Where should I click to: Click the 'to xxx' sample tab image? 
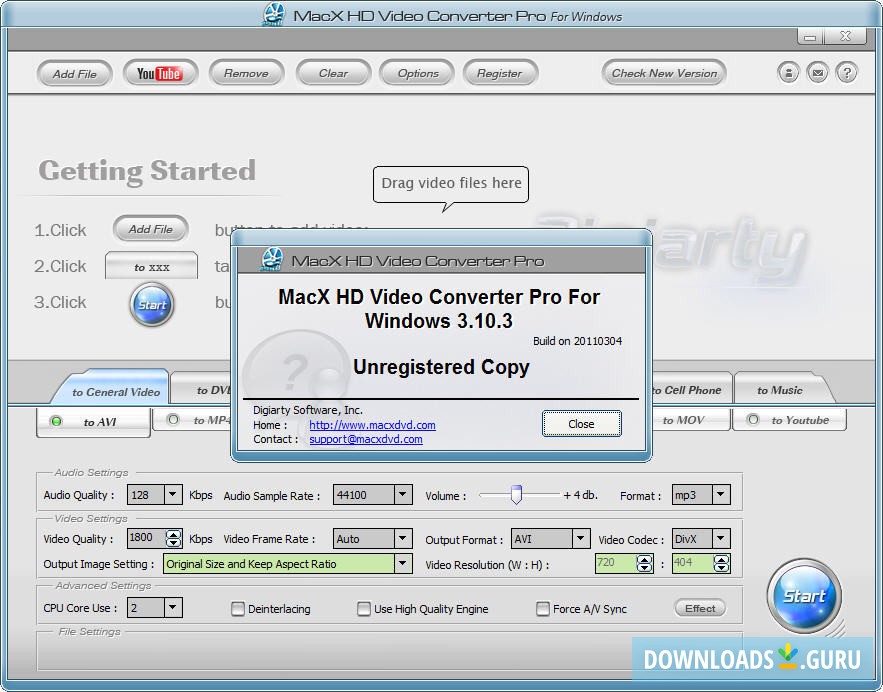[x=151, y=266]
